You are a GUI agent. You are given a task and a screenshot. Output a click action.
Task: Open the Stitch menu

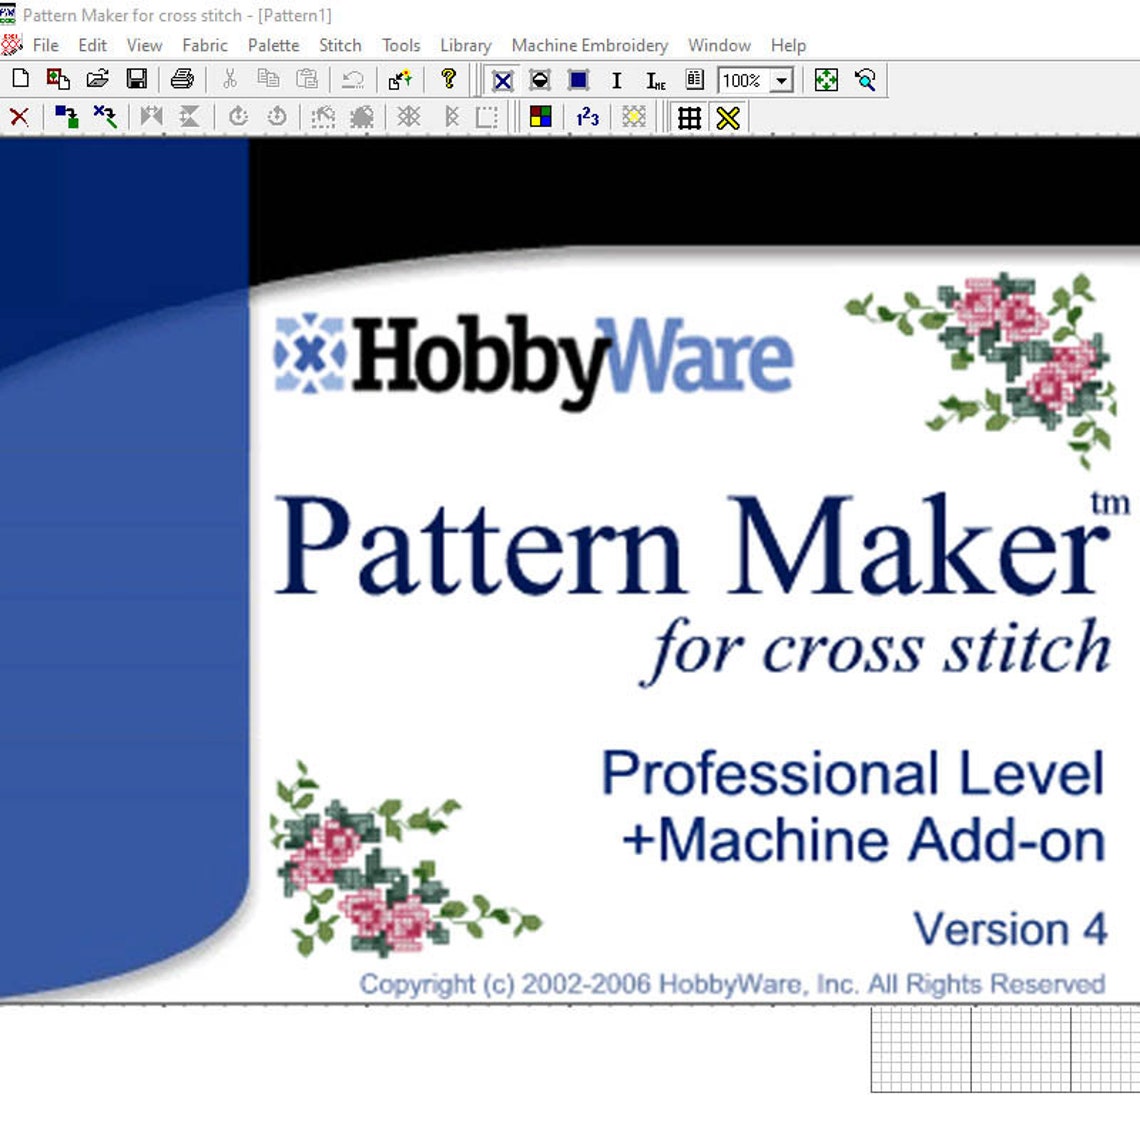coord(340,45)
